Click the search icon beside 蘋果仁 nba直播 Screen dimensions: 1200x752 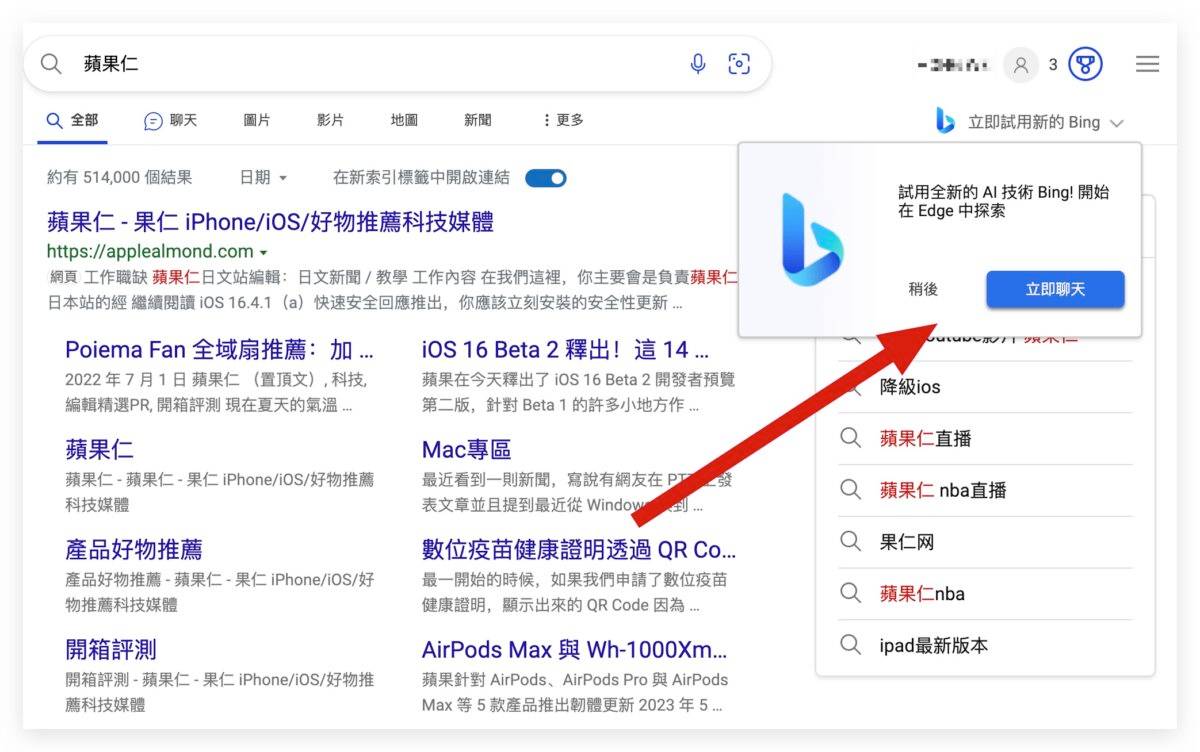coord(850,490)
